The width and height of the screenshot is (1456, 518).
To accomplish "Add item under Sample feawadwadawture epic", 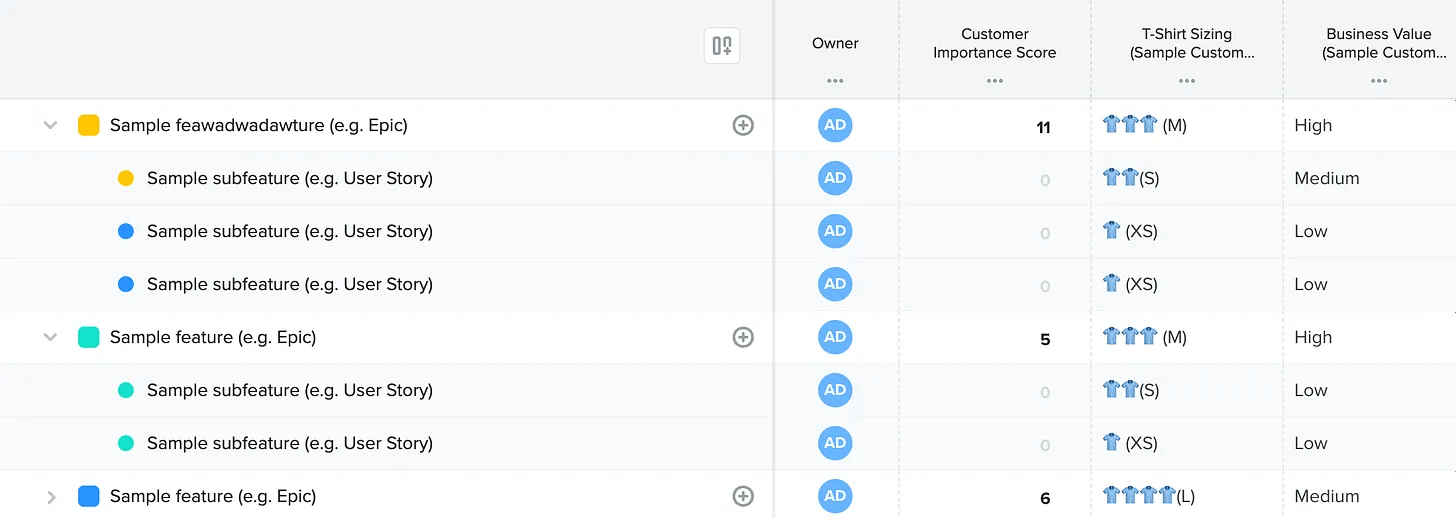I will [743, 125].
